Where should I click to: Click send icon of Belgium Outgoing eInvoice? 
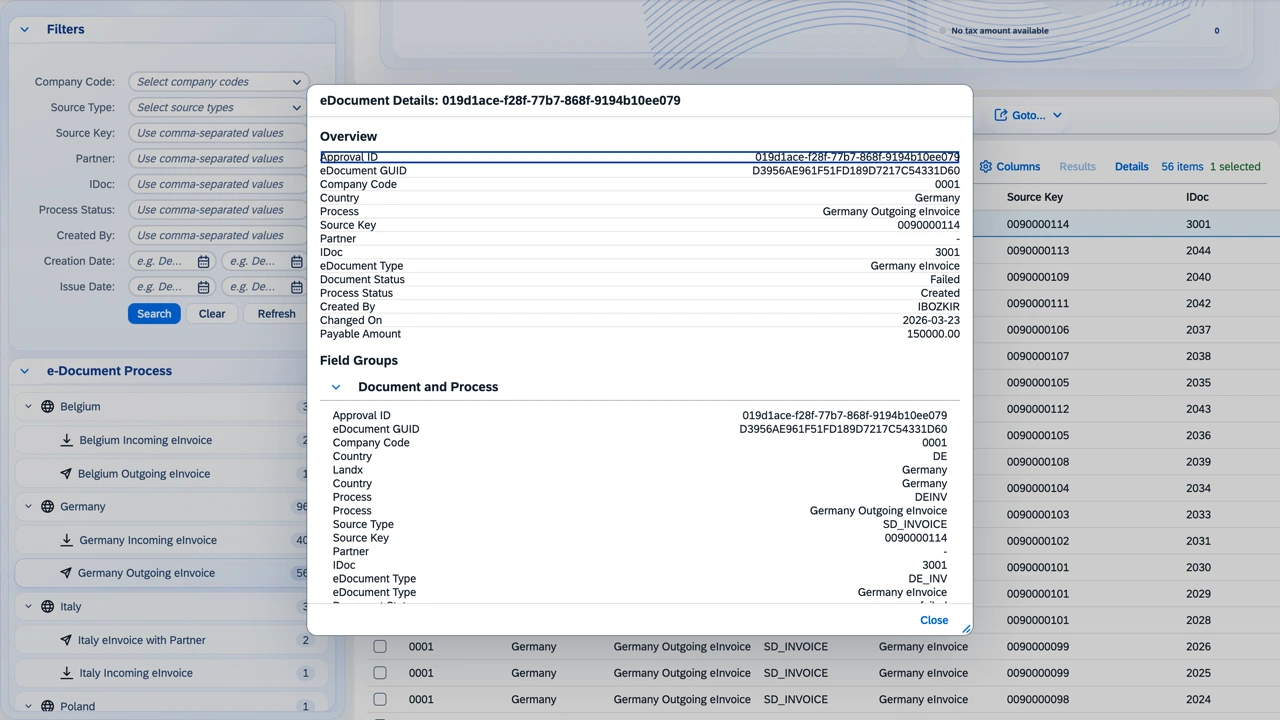tap(66, 474)
